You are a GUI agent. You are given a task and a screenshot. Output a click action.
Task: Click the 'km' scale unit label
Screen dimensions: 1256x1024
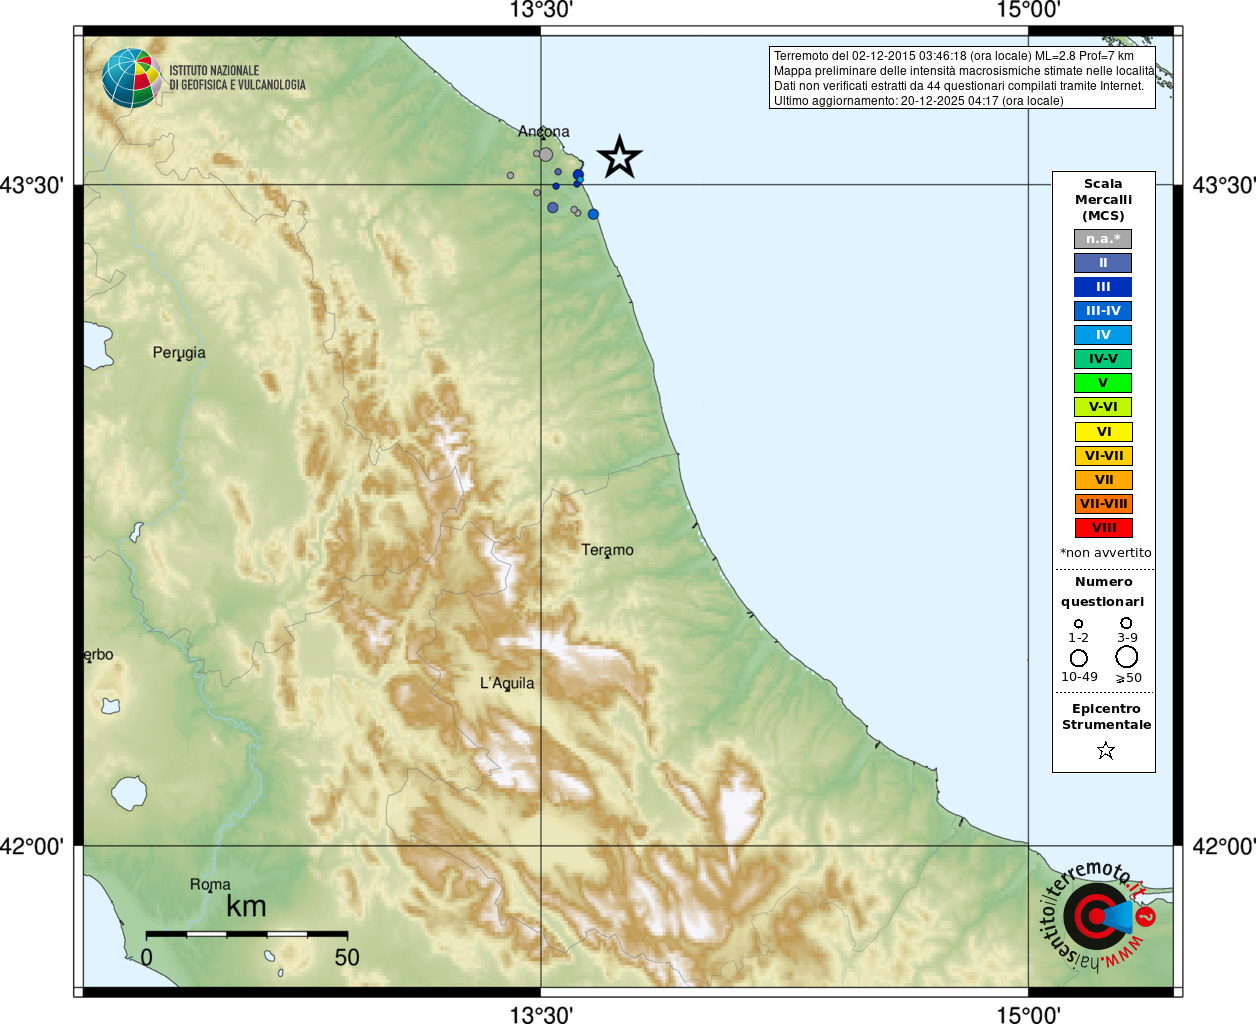[246, 906]
